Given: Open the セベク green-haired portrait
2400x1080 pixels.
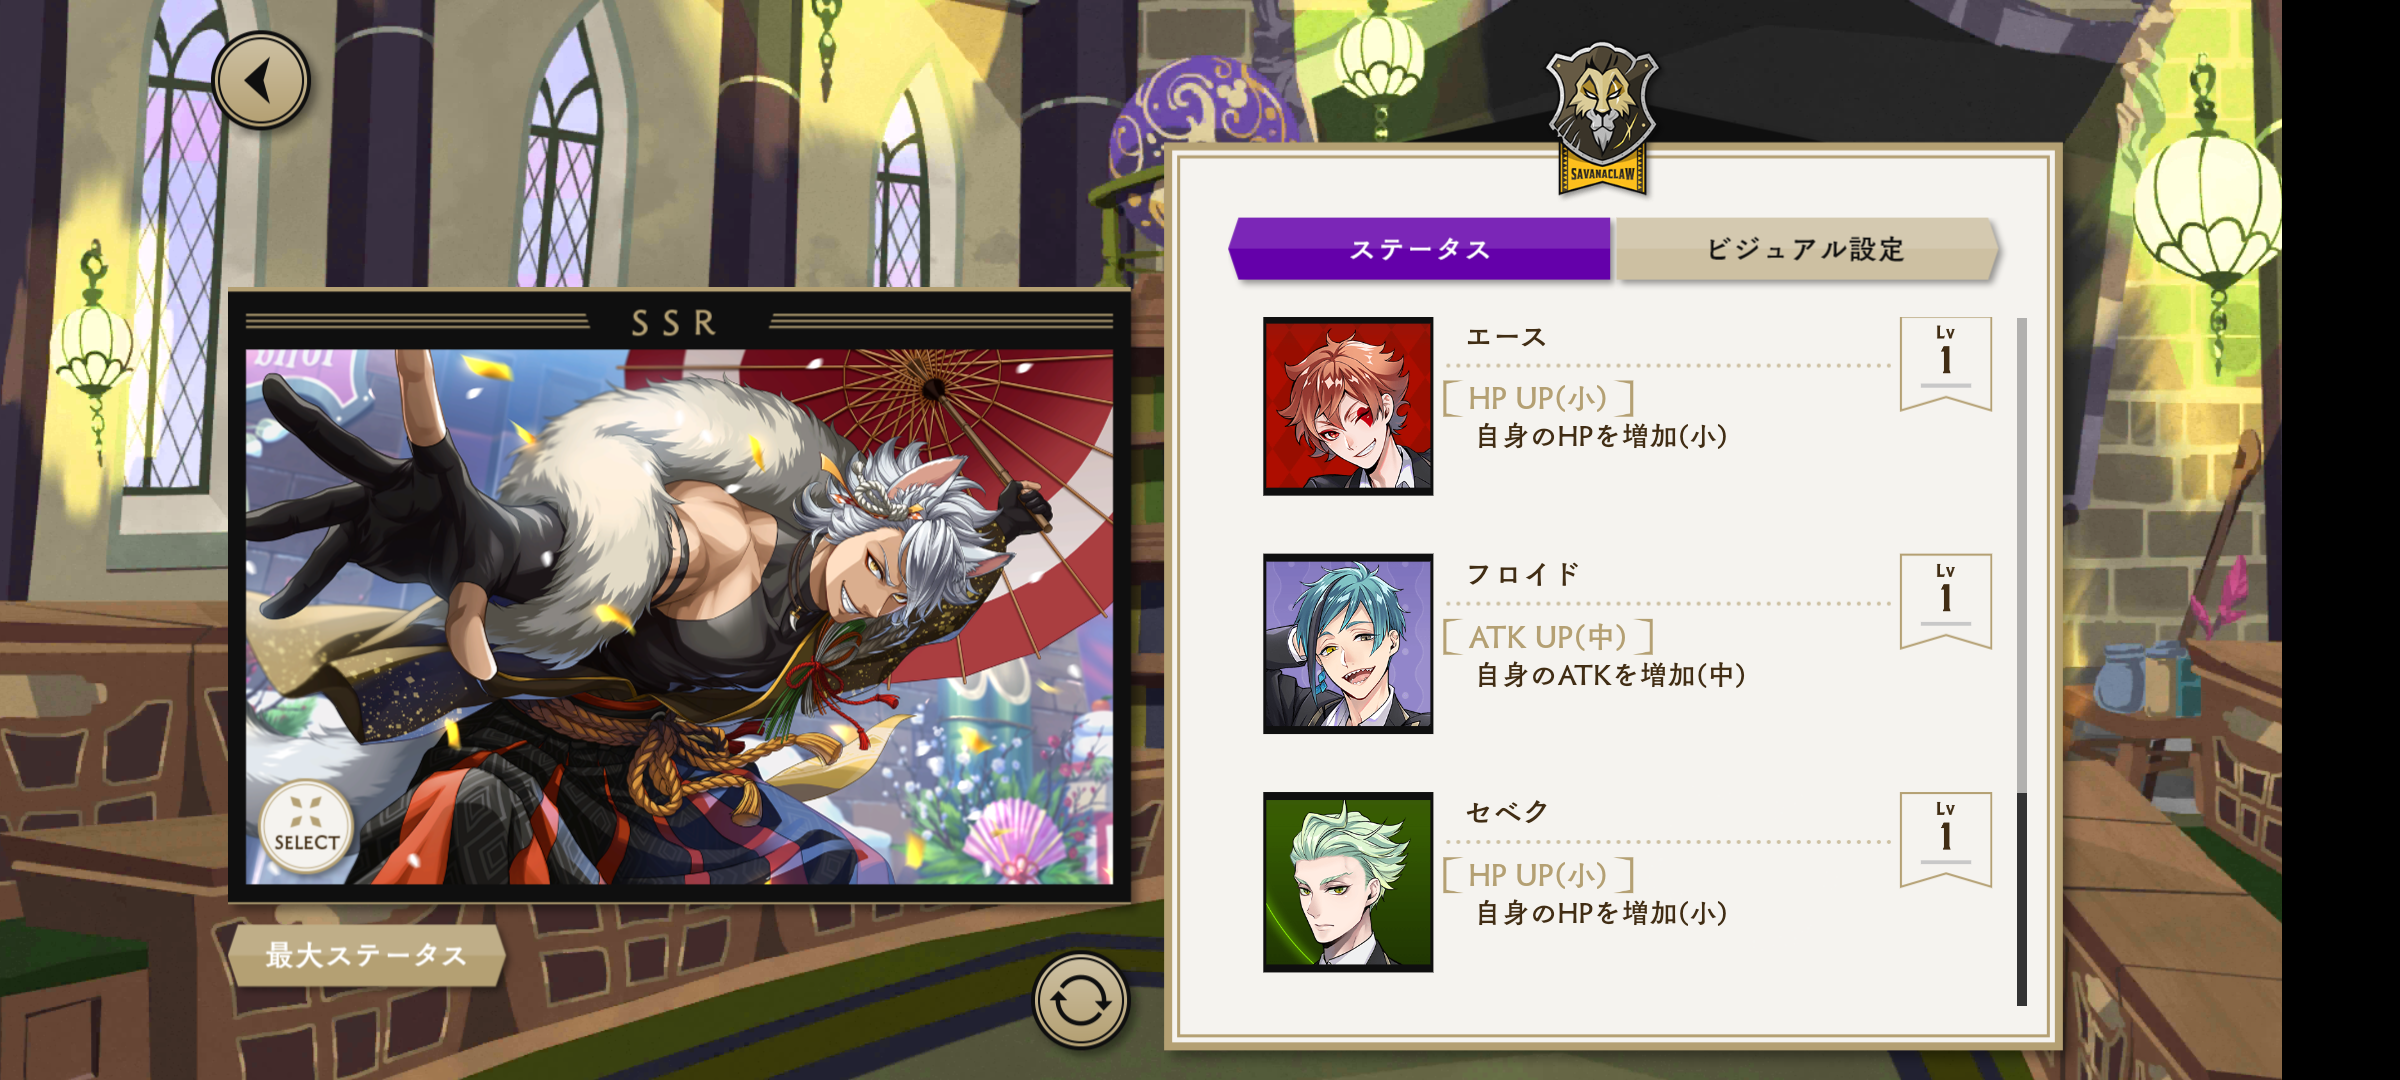Looking at the screenshot, I should tap(1348, 882).
